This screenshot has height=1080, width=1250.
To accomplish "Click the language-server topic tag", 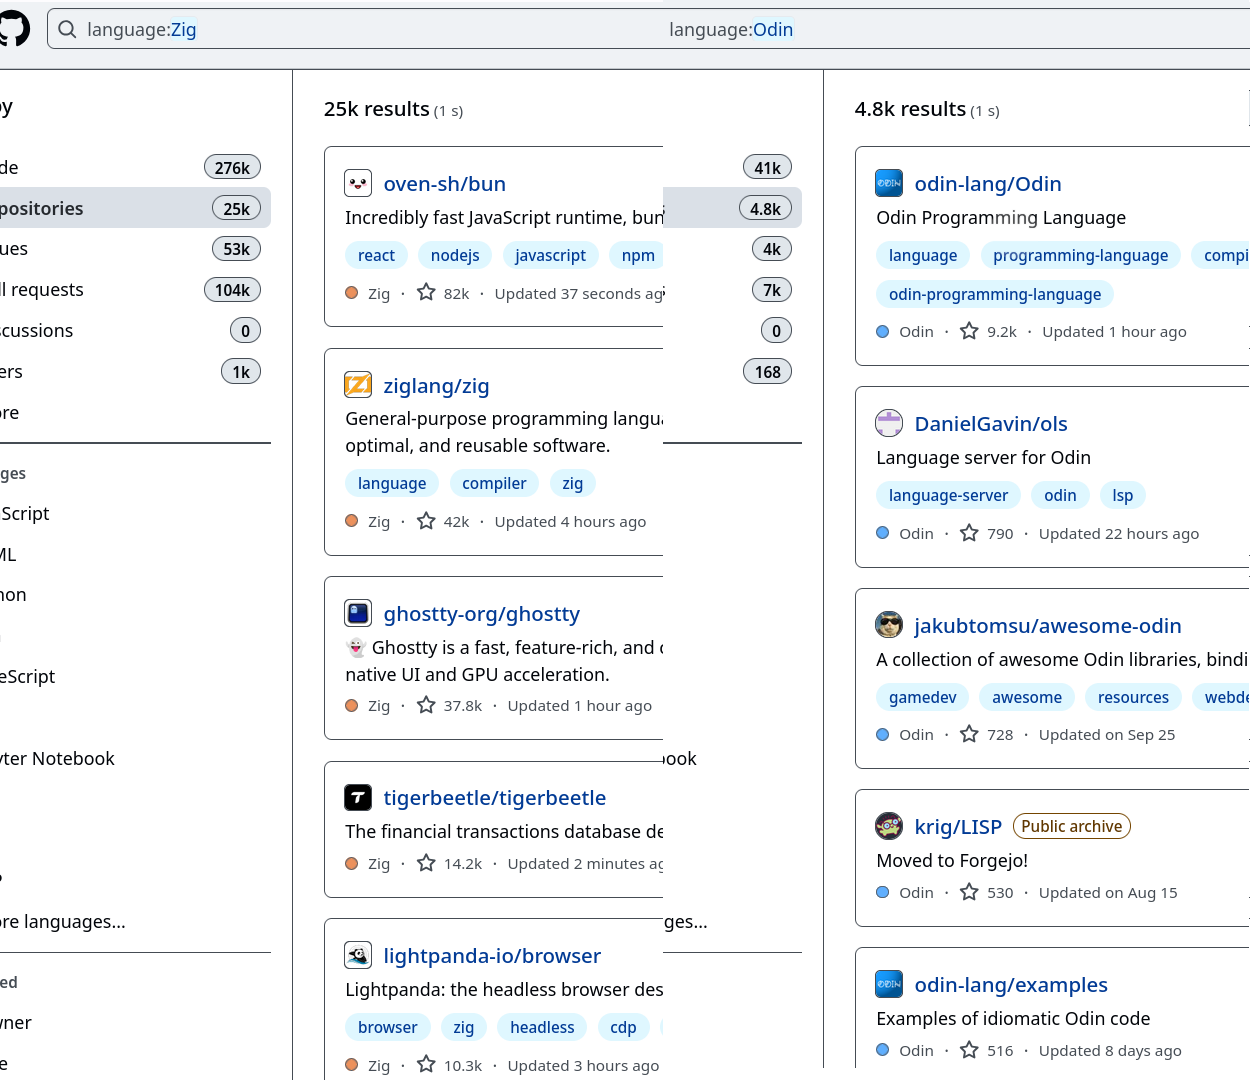I will tap(948, 495).
